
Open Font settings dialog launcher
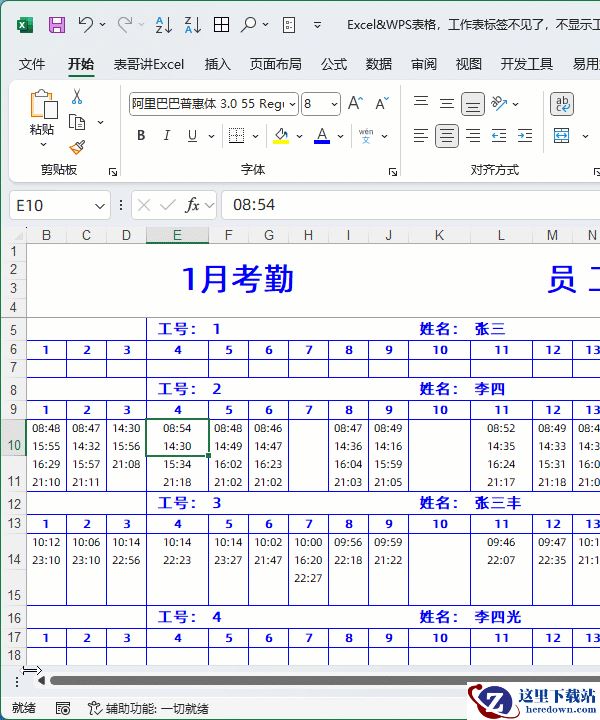(393, 172)
